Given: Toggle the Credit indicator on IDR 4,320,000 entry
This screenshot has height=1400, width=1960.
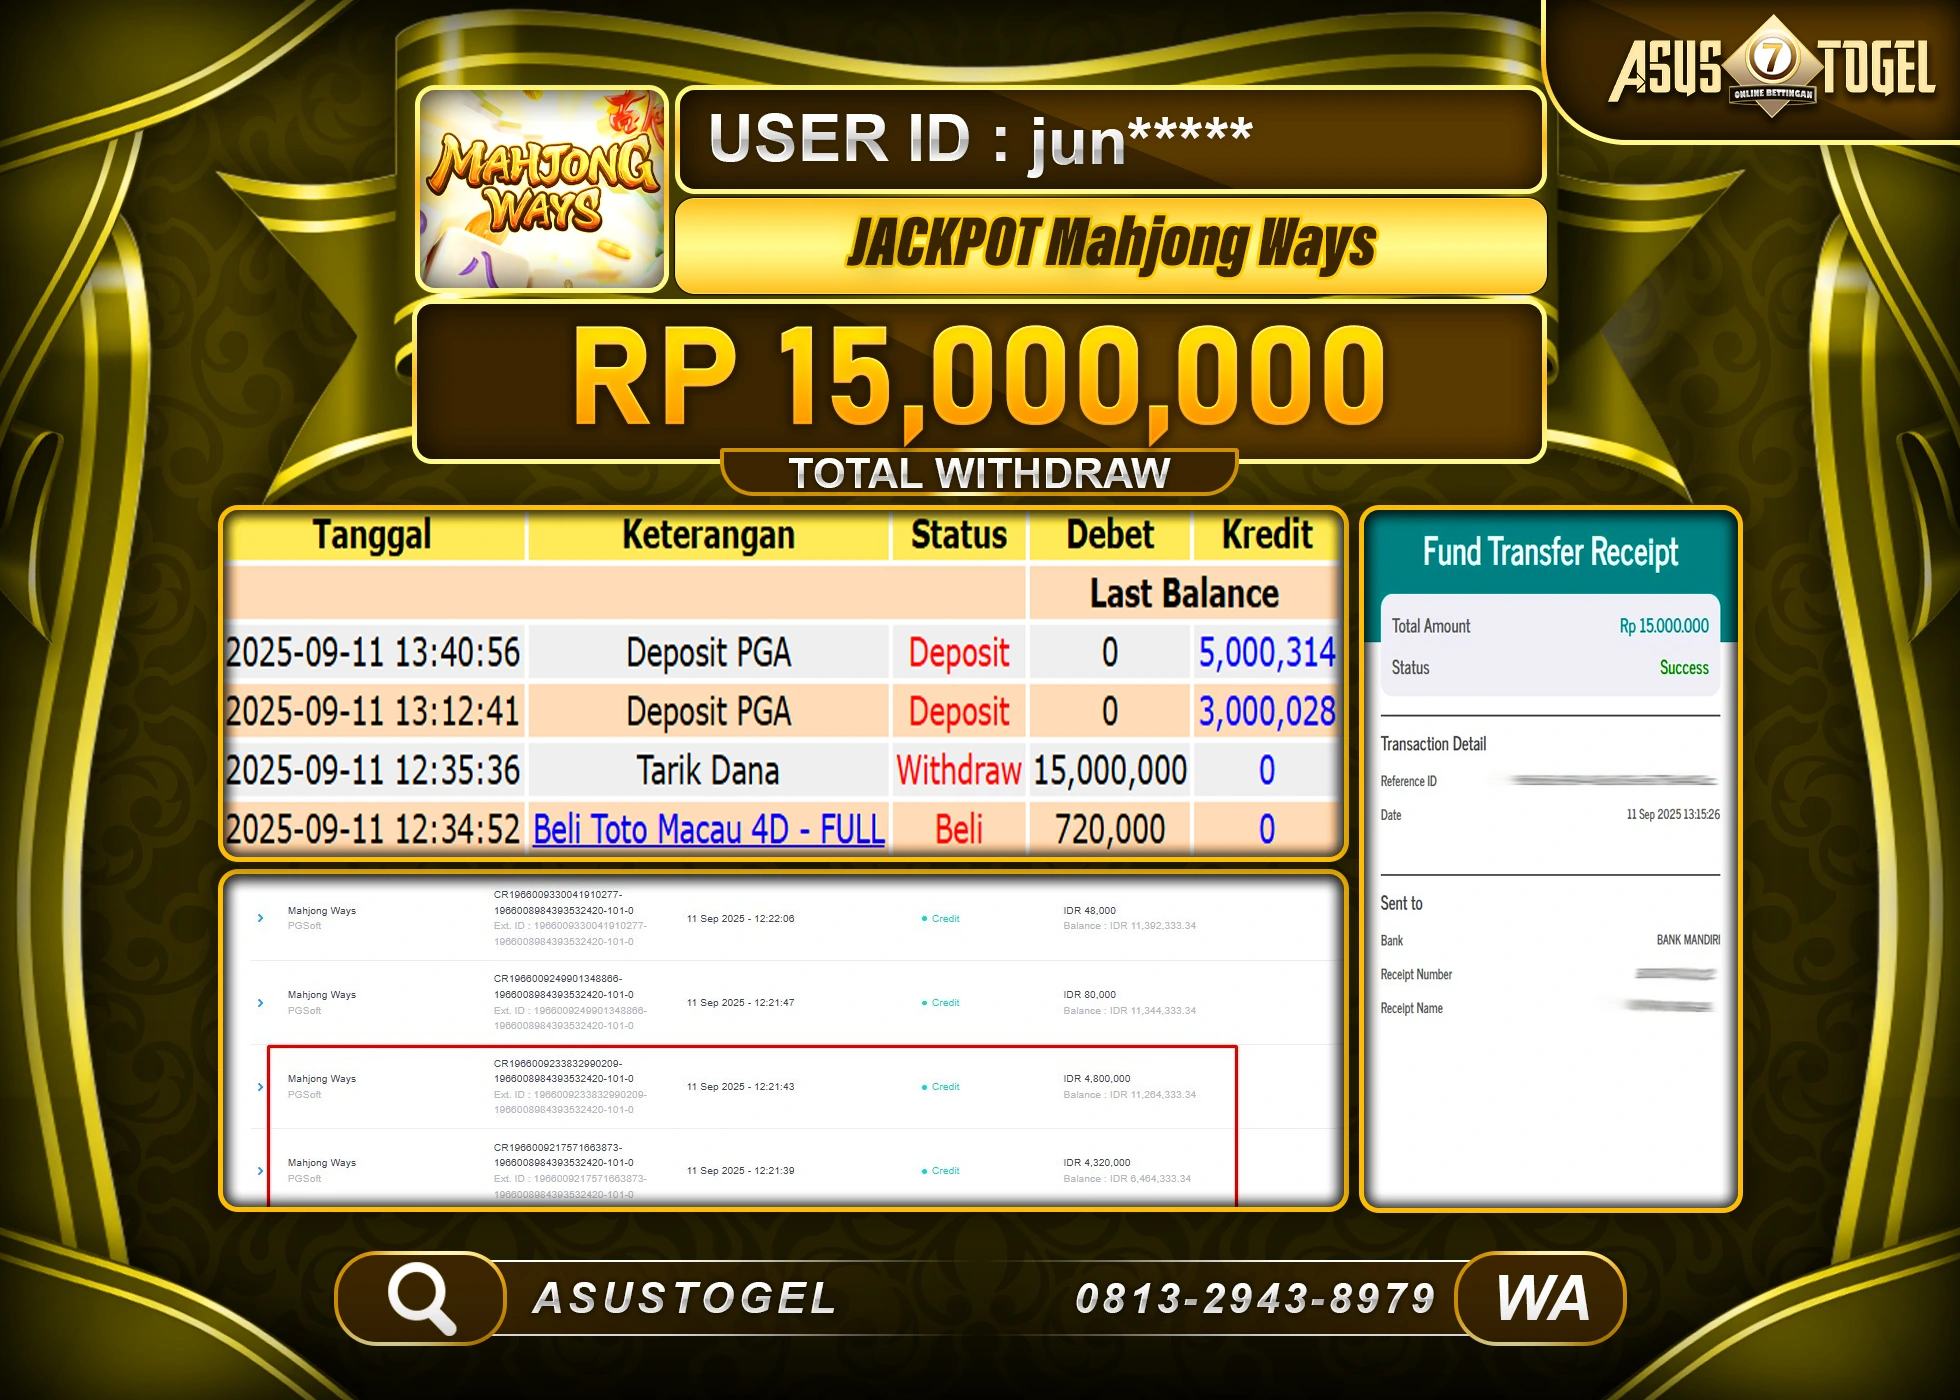Looking at the screenshot, I should pos(926,1171).
